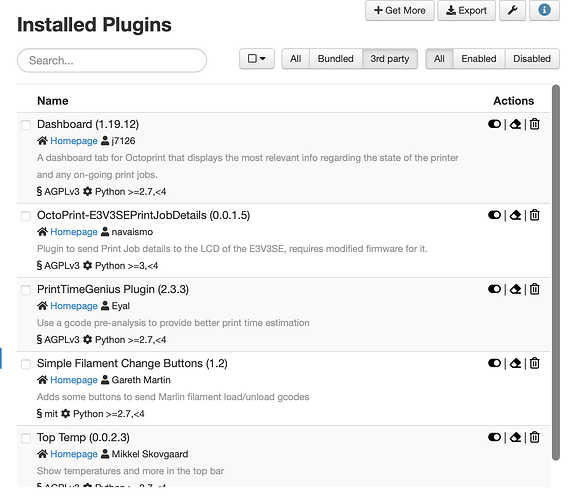The height and width of the screenshot is (500, 571).
Task: Click gear icon in Dashboard Python line
Action: [x=87, y=191]
